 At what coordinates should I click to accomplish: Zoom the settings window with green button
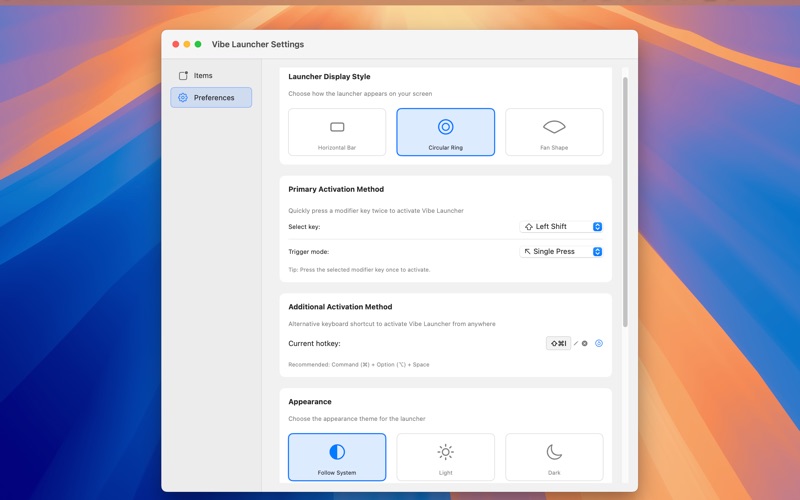198,44
